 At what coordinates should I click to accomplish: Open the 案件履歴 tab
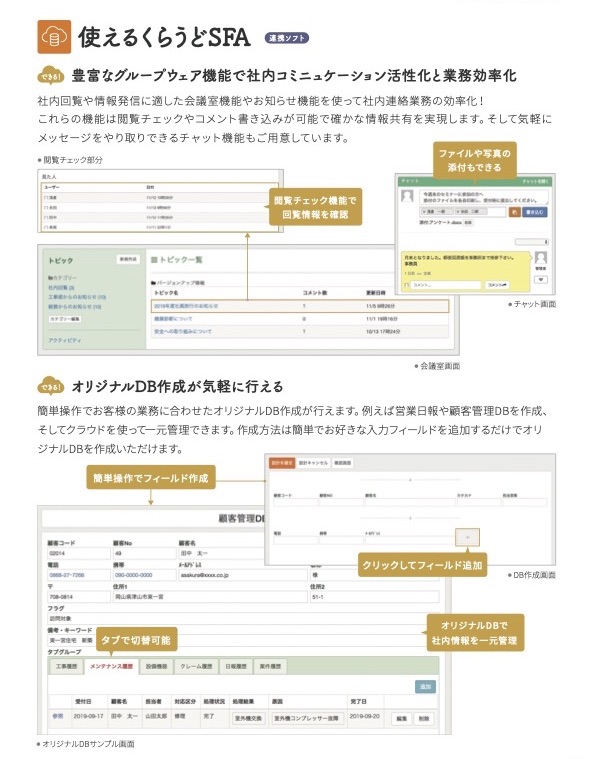(271, 667)
